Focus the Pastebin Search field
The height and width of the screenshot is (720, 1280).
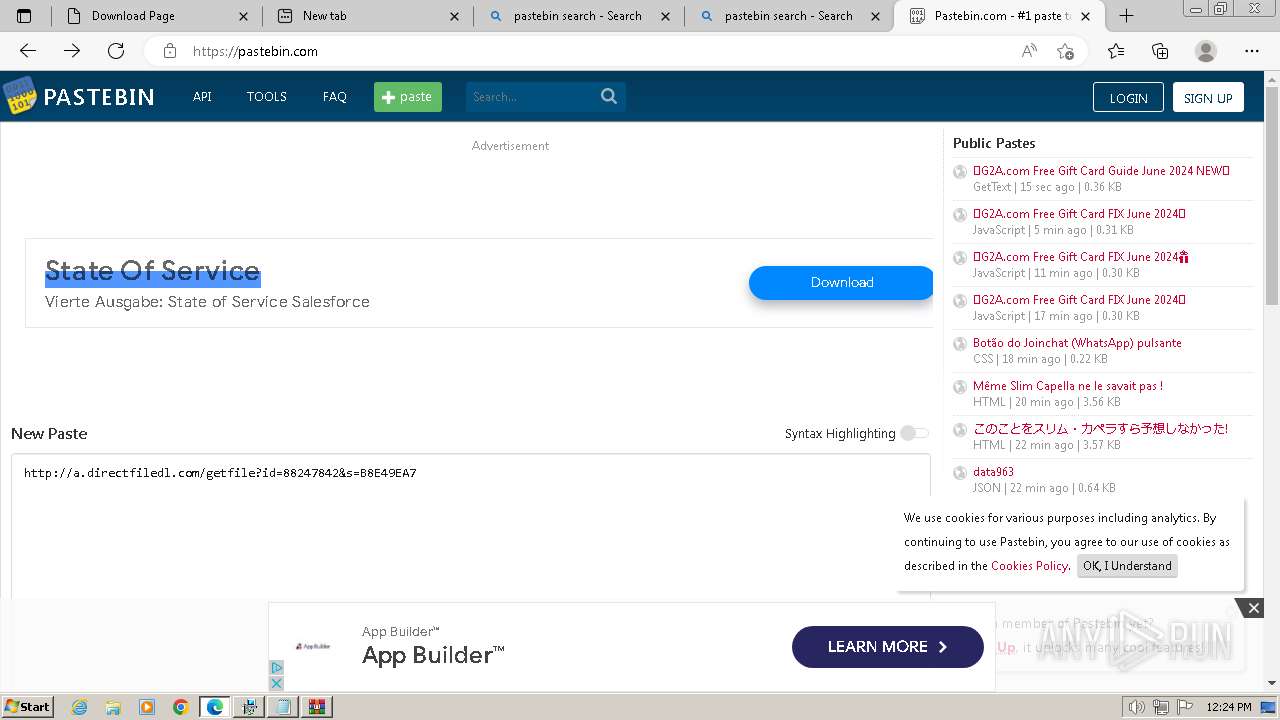531,96
